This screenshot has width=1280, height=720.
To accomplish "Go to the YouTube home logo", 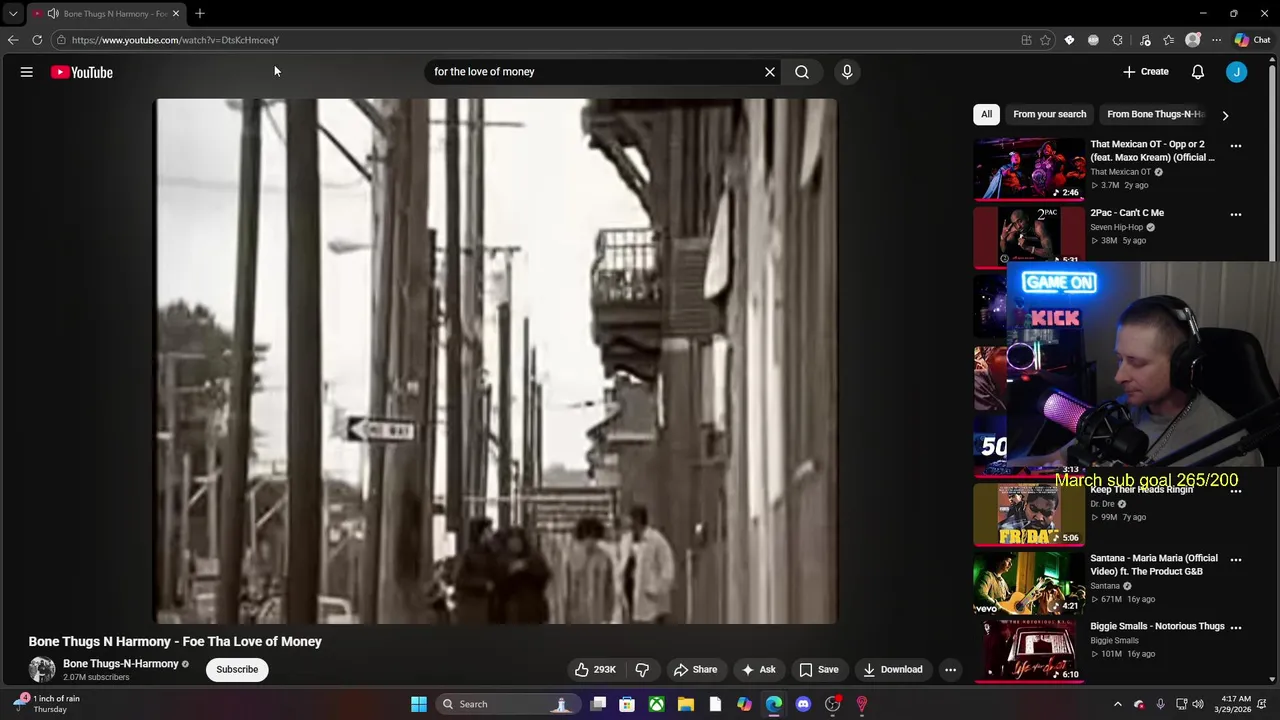I will [82, 72].
